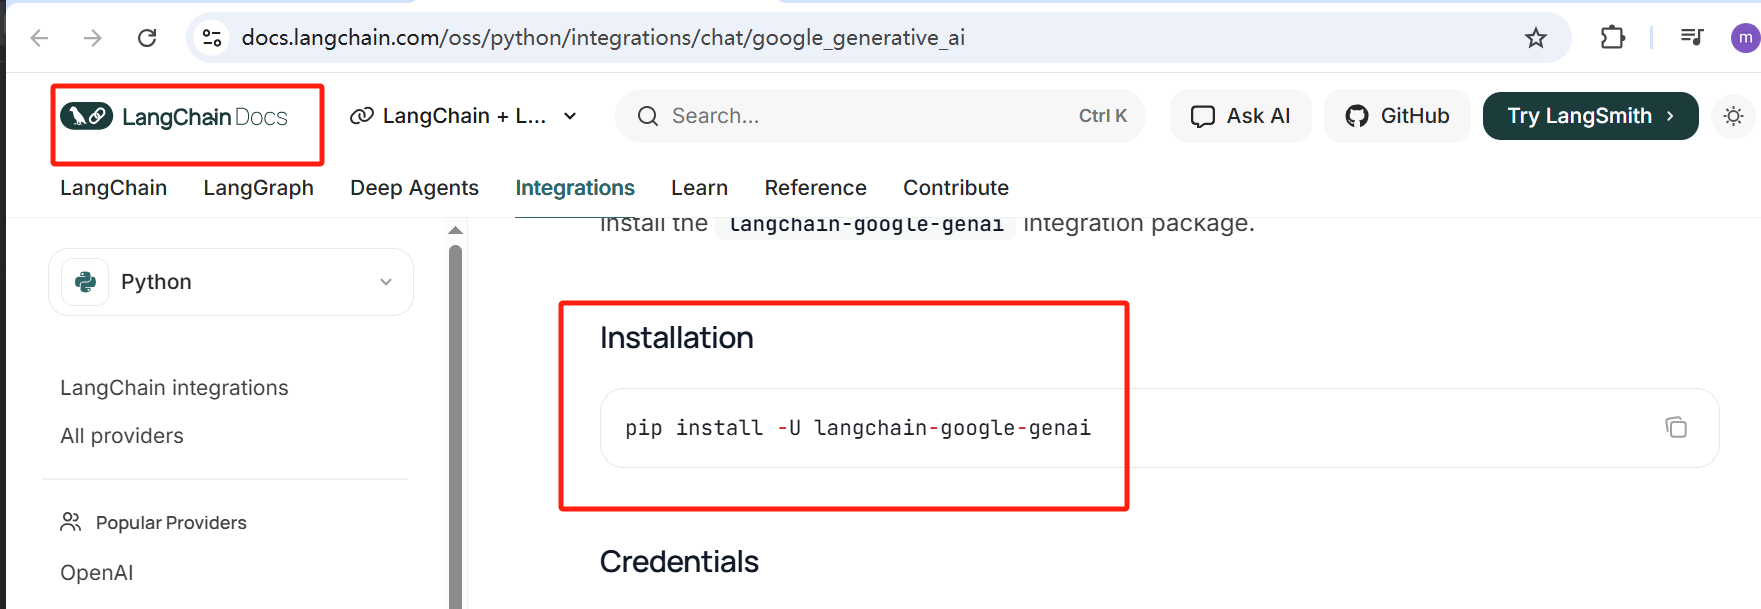
Task: Click the LangChain Docs logo
Action: click(174, 117)
